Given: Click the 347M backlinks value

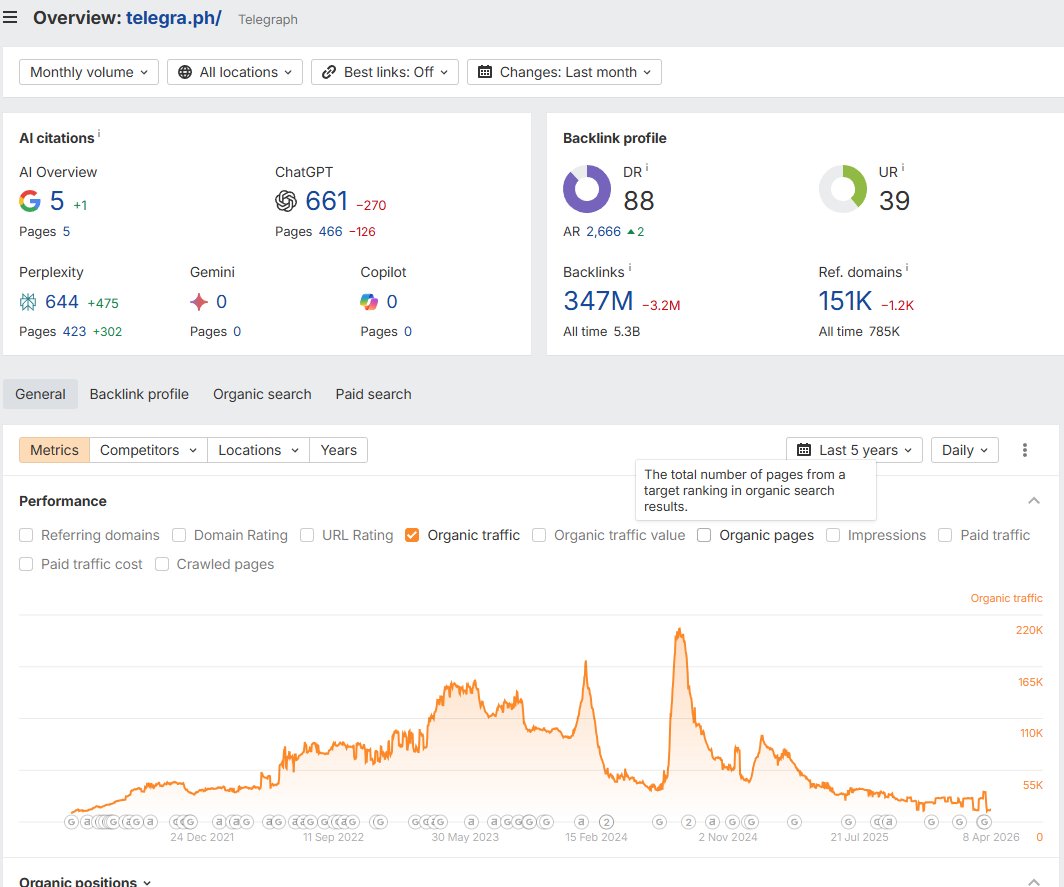Looking at the screenshot, I should tap(598, 301).
